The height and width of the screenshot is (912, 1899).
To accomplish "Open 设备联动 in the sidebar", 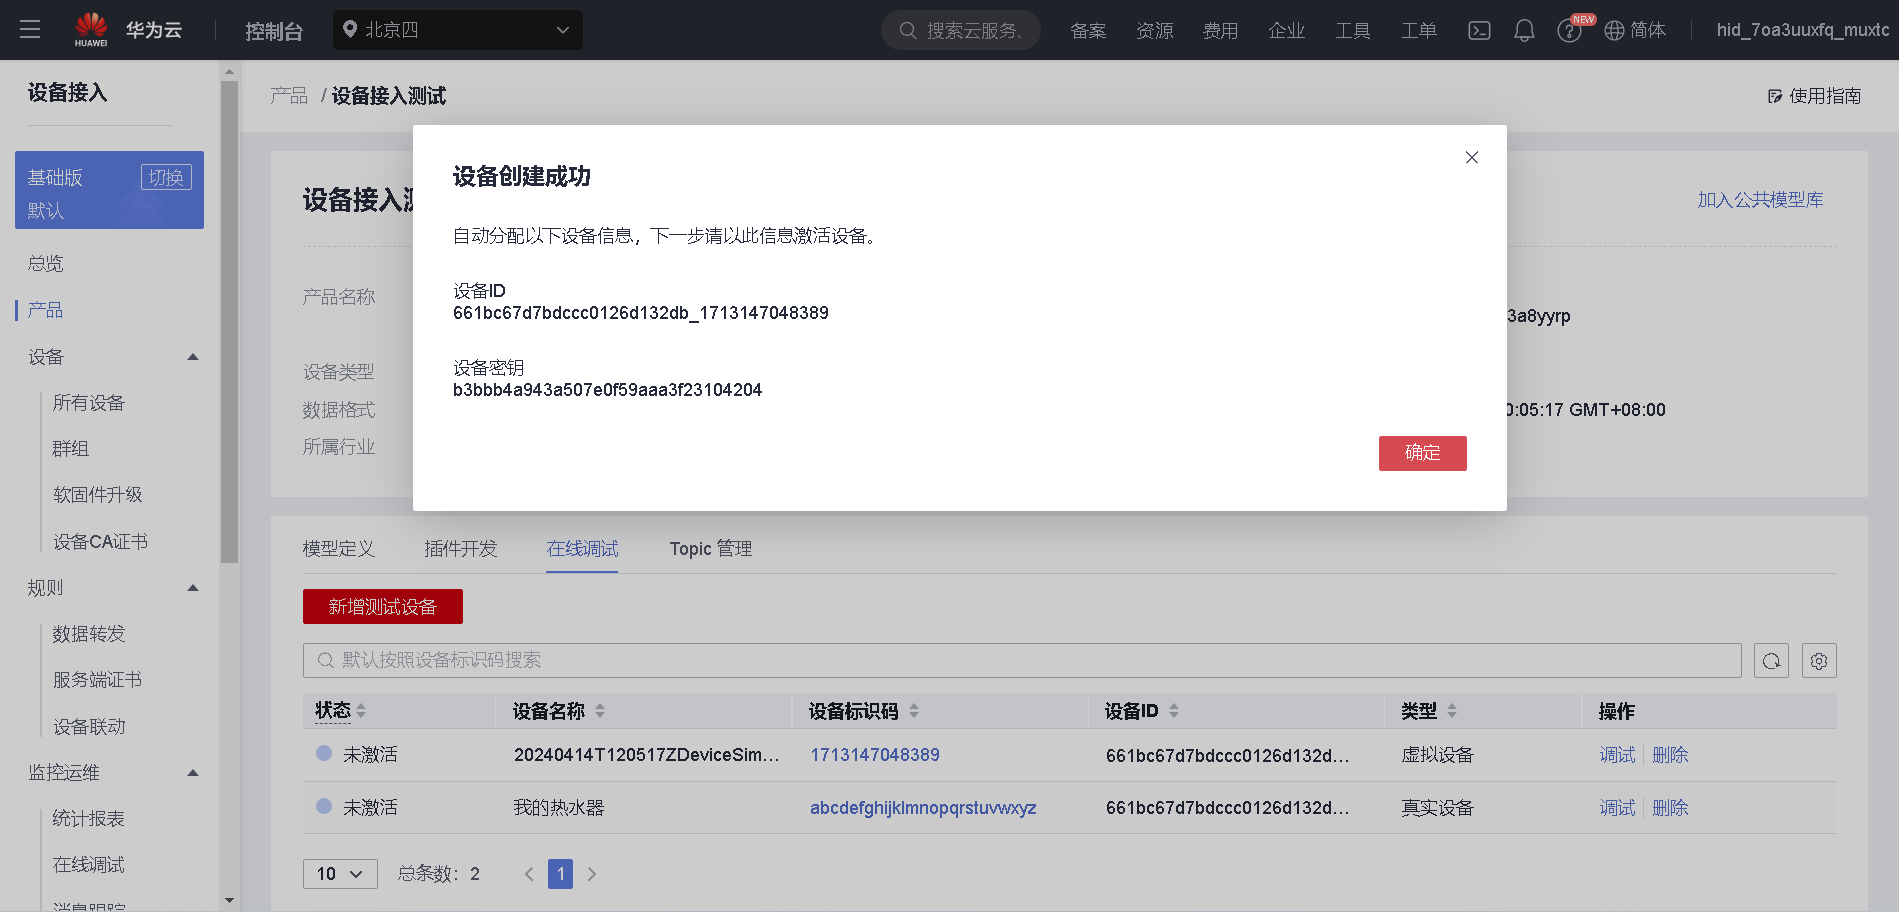I will pyautogui.click(x=89, y=727).
